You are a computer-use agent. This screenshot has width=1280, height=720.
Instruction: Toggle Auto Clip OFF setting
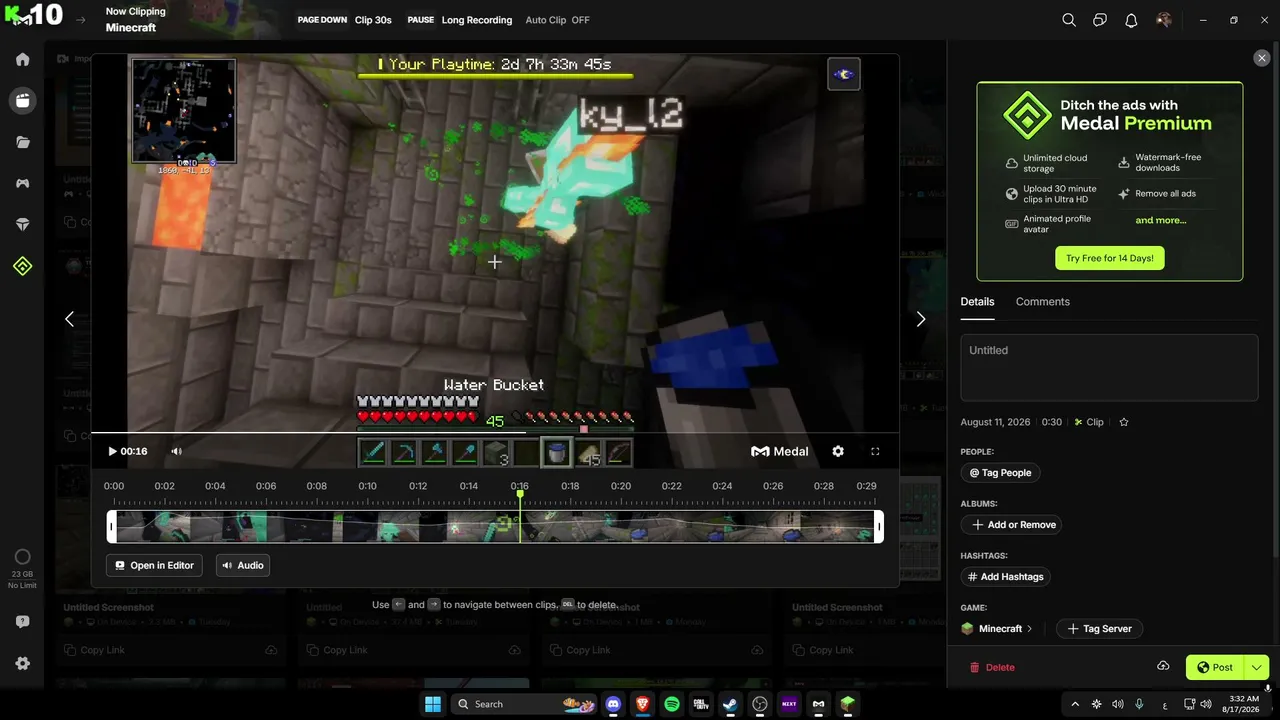[557, 20]
